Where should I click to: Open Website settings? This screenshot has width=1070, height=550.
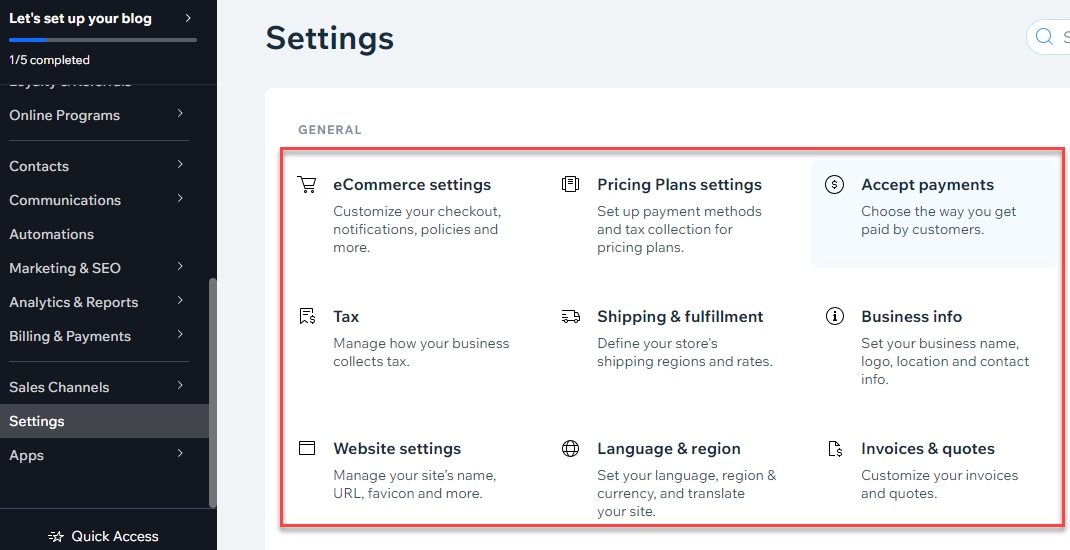click(x=397, y=449)
